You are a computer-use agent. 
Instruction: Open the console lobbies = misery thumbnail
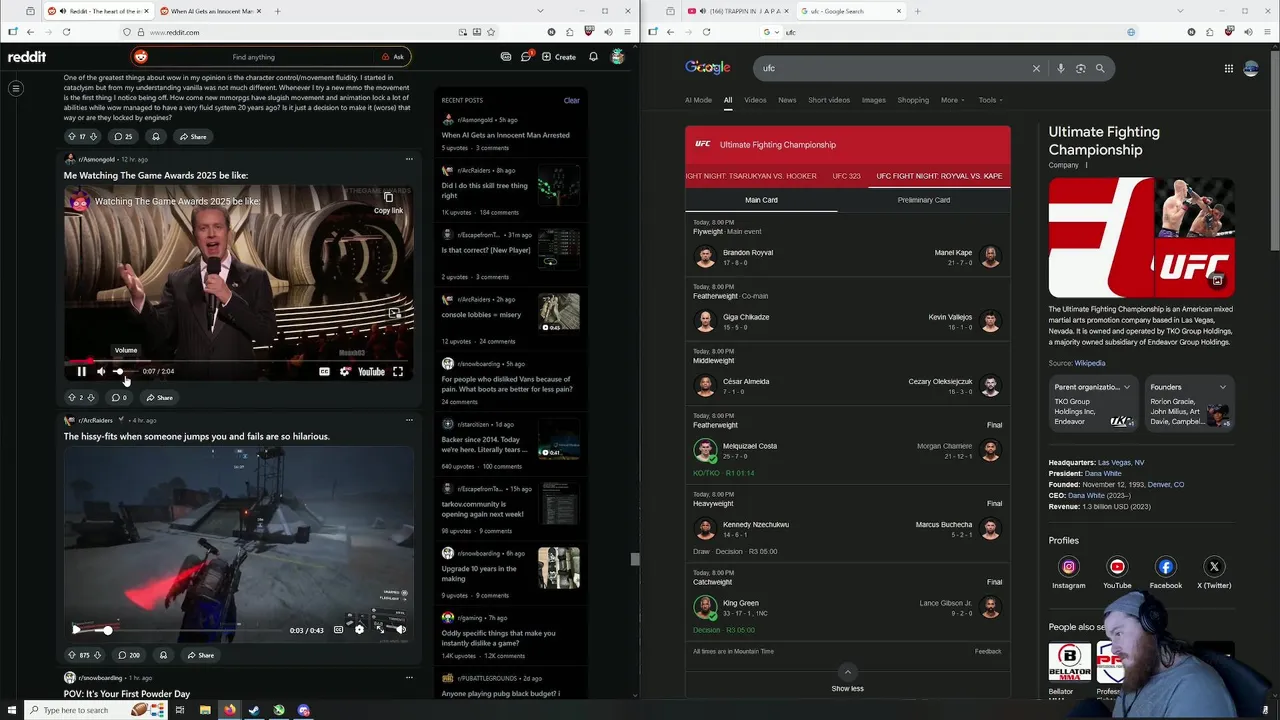coord(559,313)
